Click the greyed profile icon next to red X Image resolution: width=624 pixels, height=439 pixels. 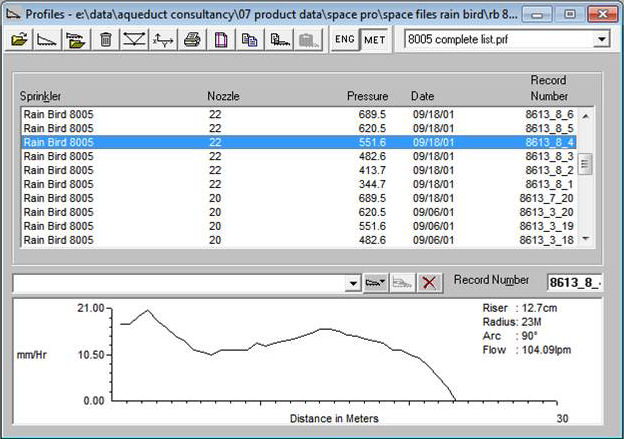(402, 283)
